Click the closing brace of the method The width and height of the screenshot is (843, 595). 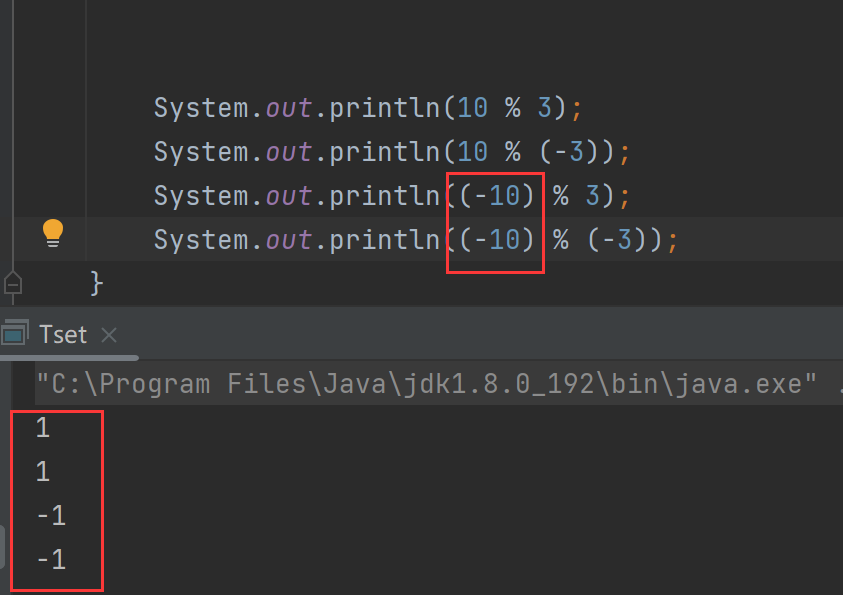(96, 283)
